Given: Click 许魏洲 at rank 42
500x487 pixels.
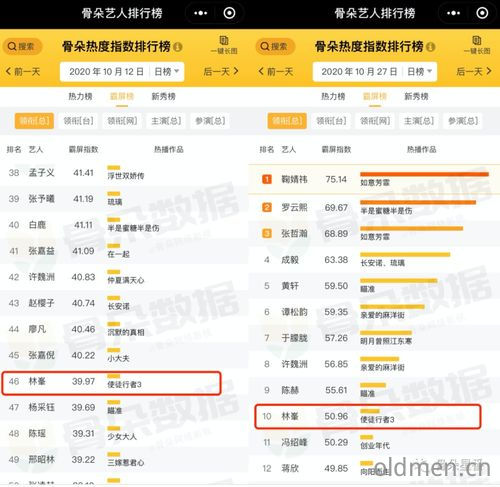Looking at the screenshot, I should (41, 277).
